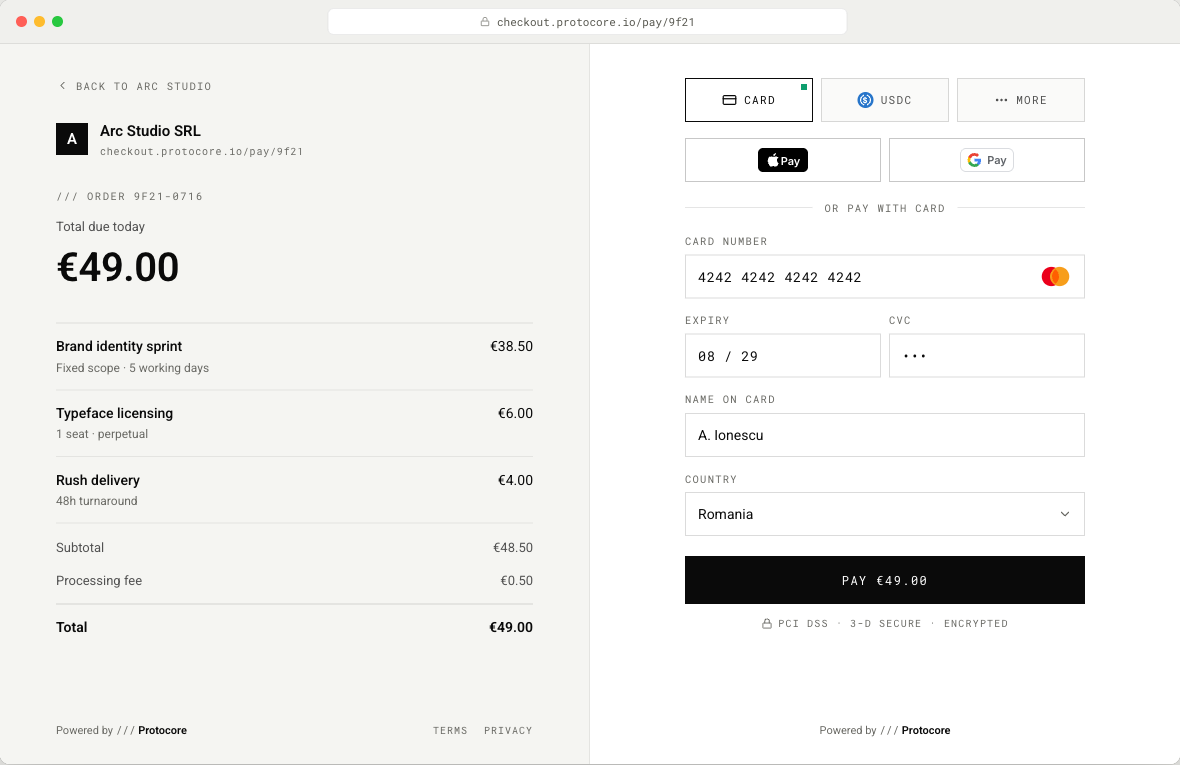The height and width of the screenshot is (765, 1180).
Task: Click the '€48.50' subtotal value
Action: tap(513, 548)
